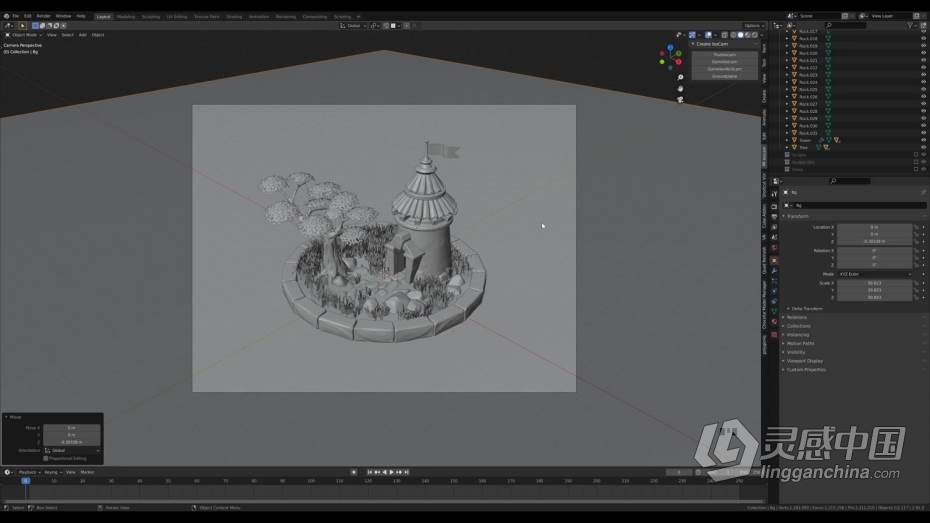930x523 pixels.
Task: Open the Window menu
Action: coord(63,16)
